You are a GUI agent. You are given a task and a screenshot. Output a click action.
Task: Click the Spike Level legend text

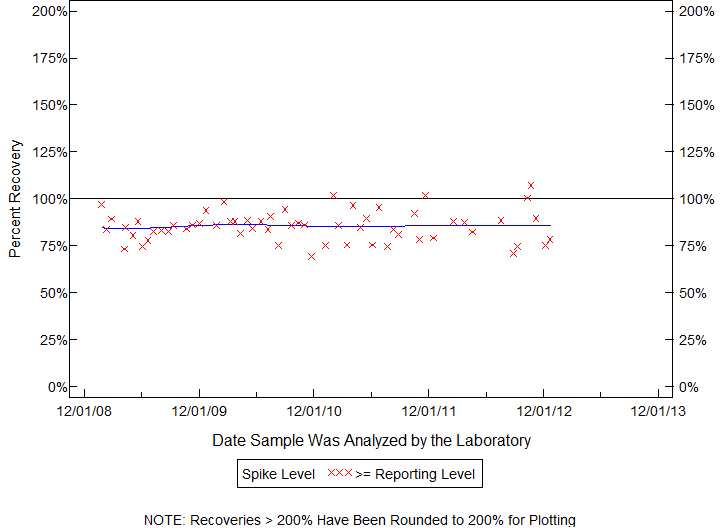(x=277, y=473)
